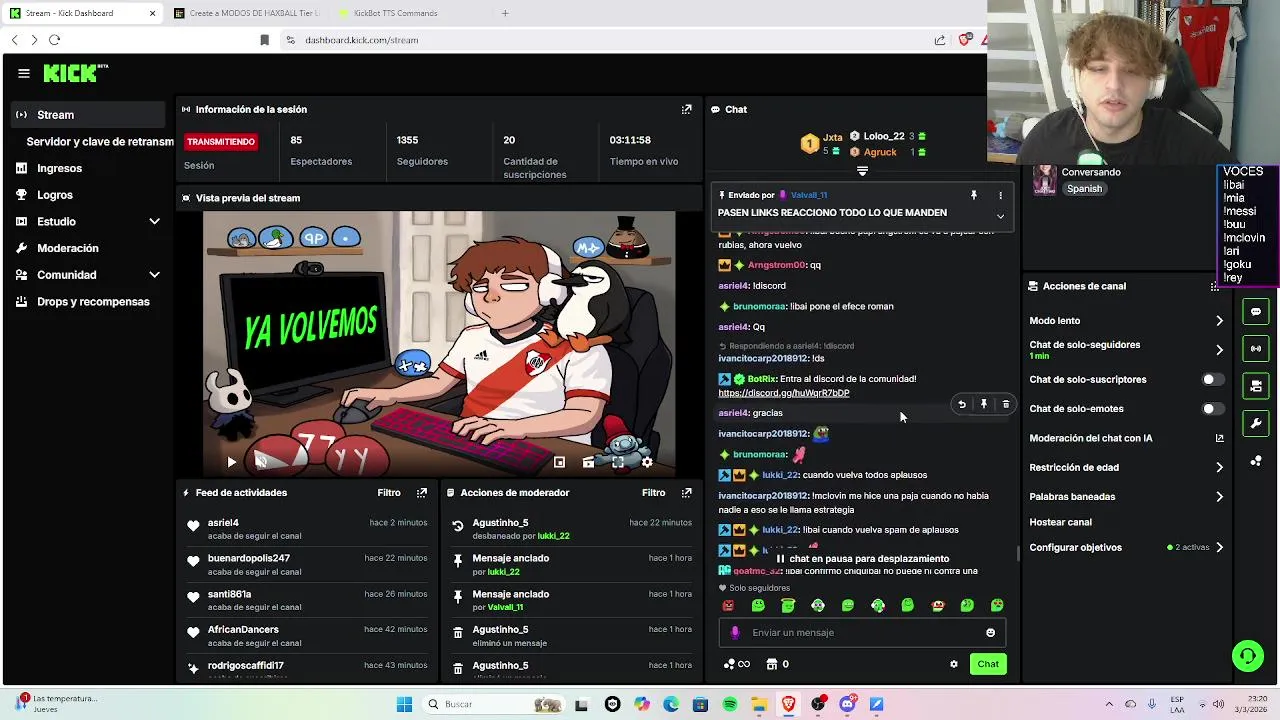Open the hamburger menu beside the Kick logo
1280x720 pixels.
click(24, 73)
